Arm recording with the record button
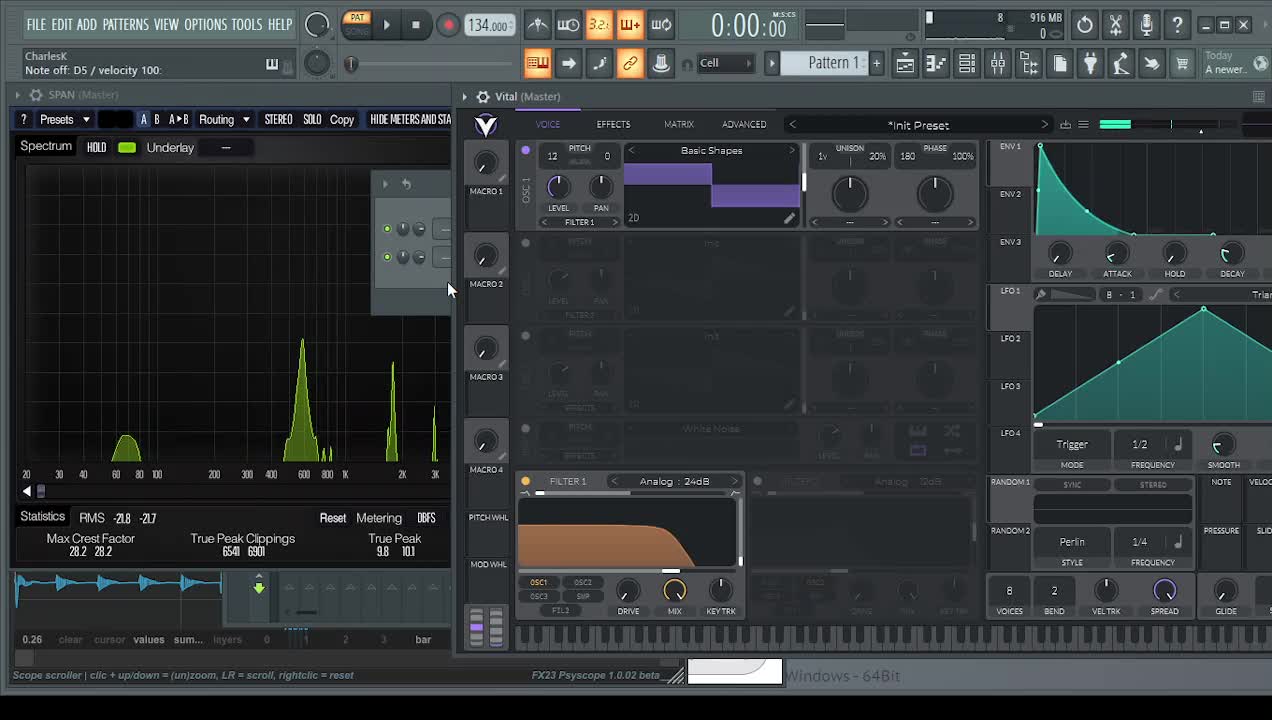The width and height of the screenshot is (1272, 720). tap(448, 25)
